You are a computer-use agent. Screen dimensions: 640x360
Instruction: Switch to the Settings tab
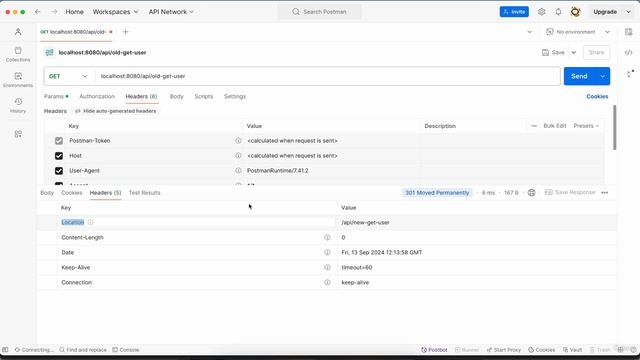point(235,96)
